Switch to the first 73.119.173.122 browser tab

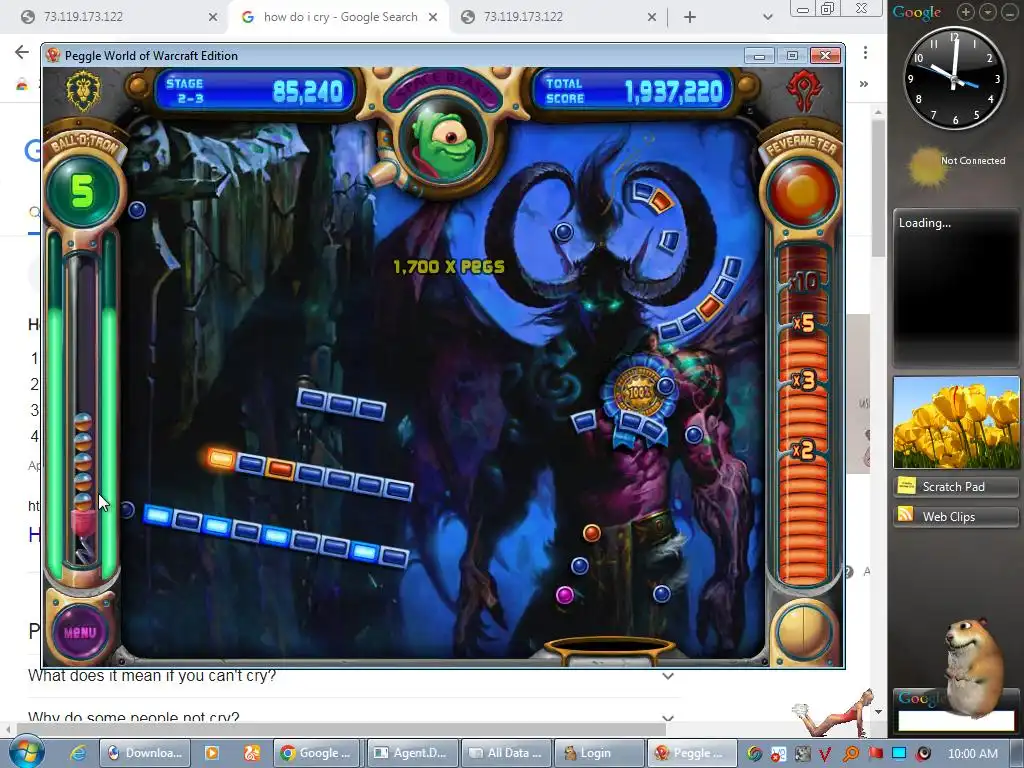(x=118, y=17)
